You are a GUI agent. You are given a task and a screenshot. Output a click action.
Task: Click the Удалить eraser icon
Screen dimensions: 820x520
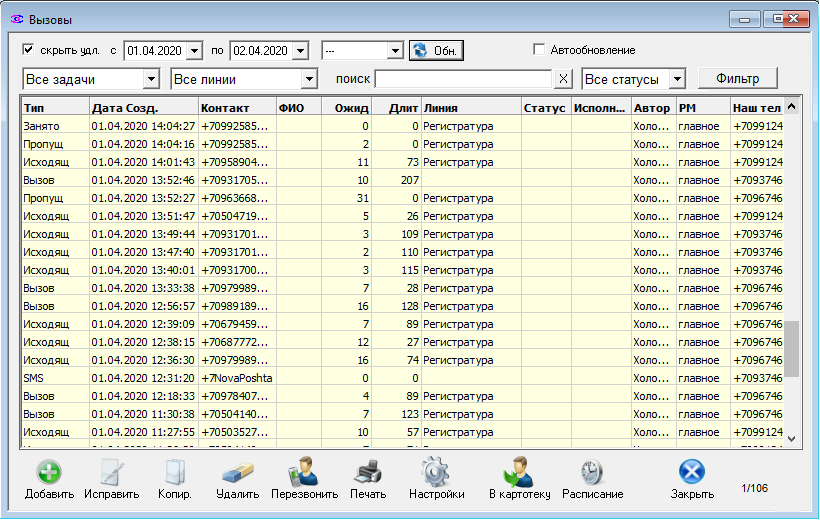point(237,472)
